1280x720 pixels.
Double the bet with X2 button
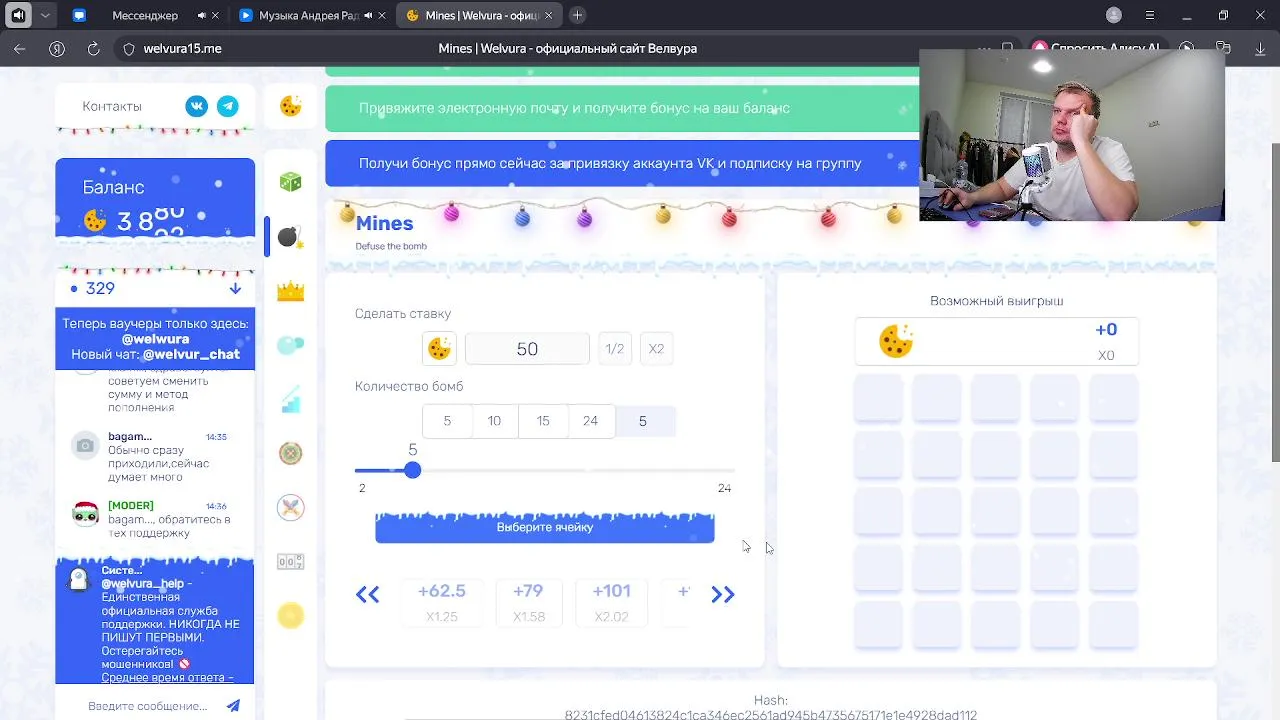pyautogui.click(x=656, y=348)
